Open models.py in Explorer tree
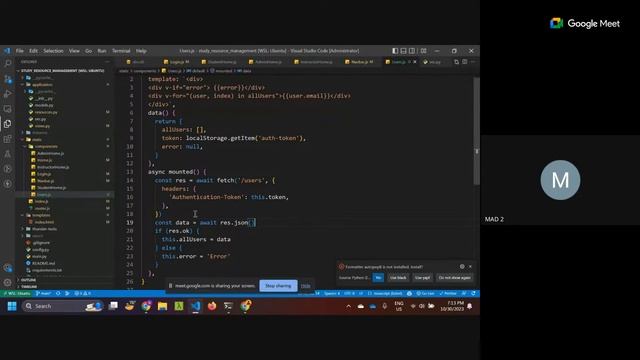Image resolution: width=640 pixels, height=360 pixels. 44,105
